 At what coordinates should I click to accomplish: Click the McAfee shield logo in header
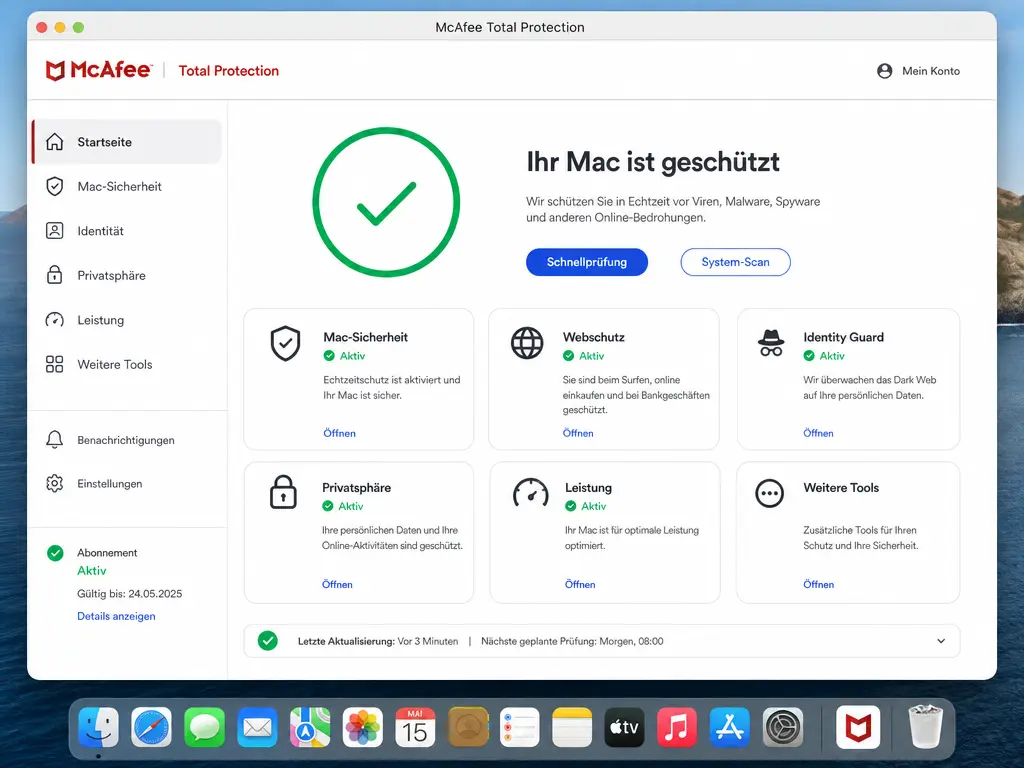(55, 71)
